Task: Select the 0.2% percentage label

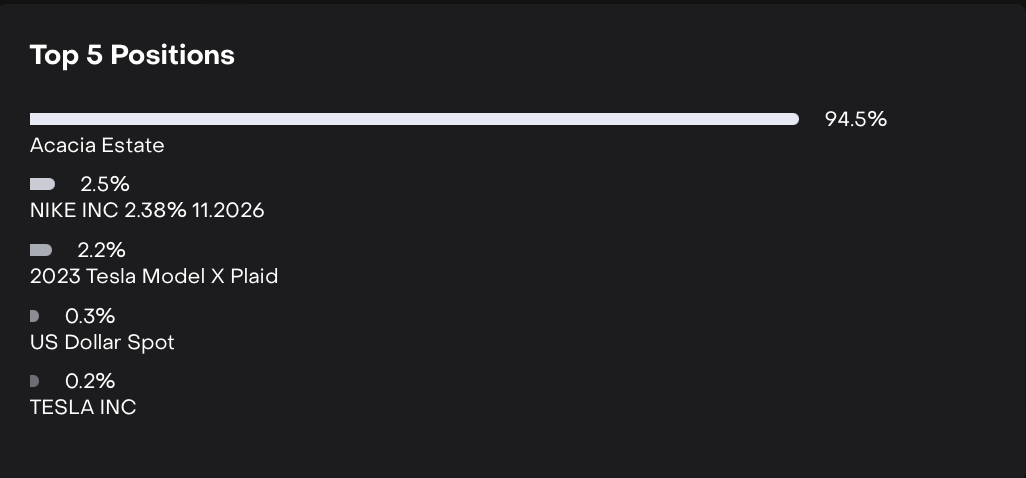Action: [x=90, y=381]
